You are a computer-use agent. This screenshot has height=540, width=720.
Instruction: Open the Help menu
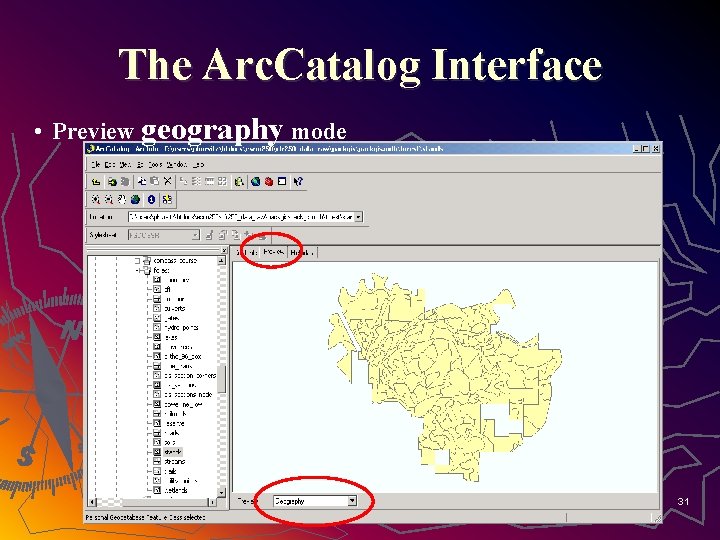[x=198, y=164]
